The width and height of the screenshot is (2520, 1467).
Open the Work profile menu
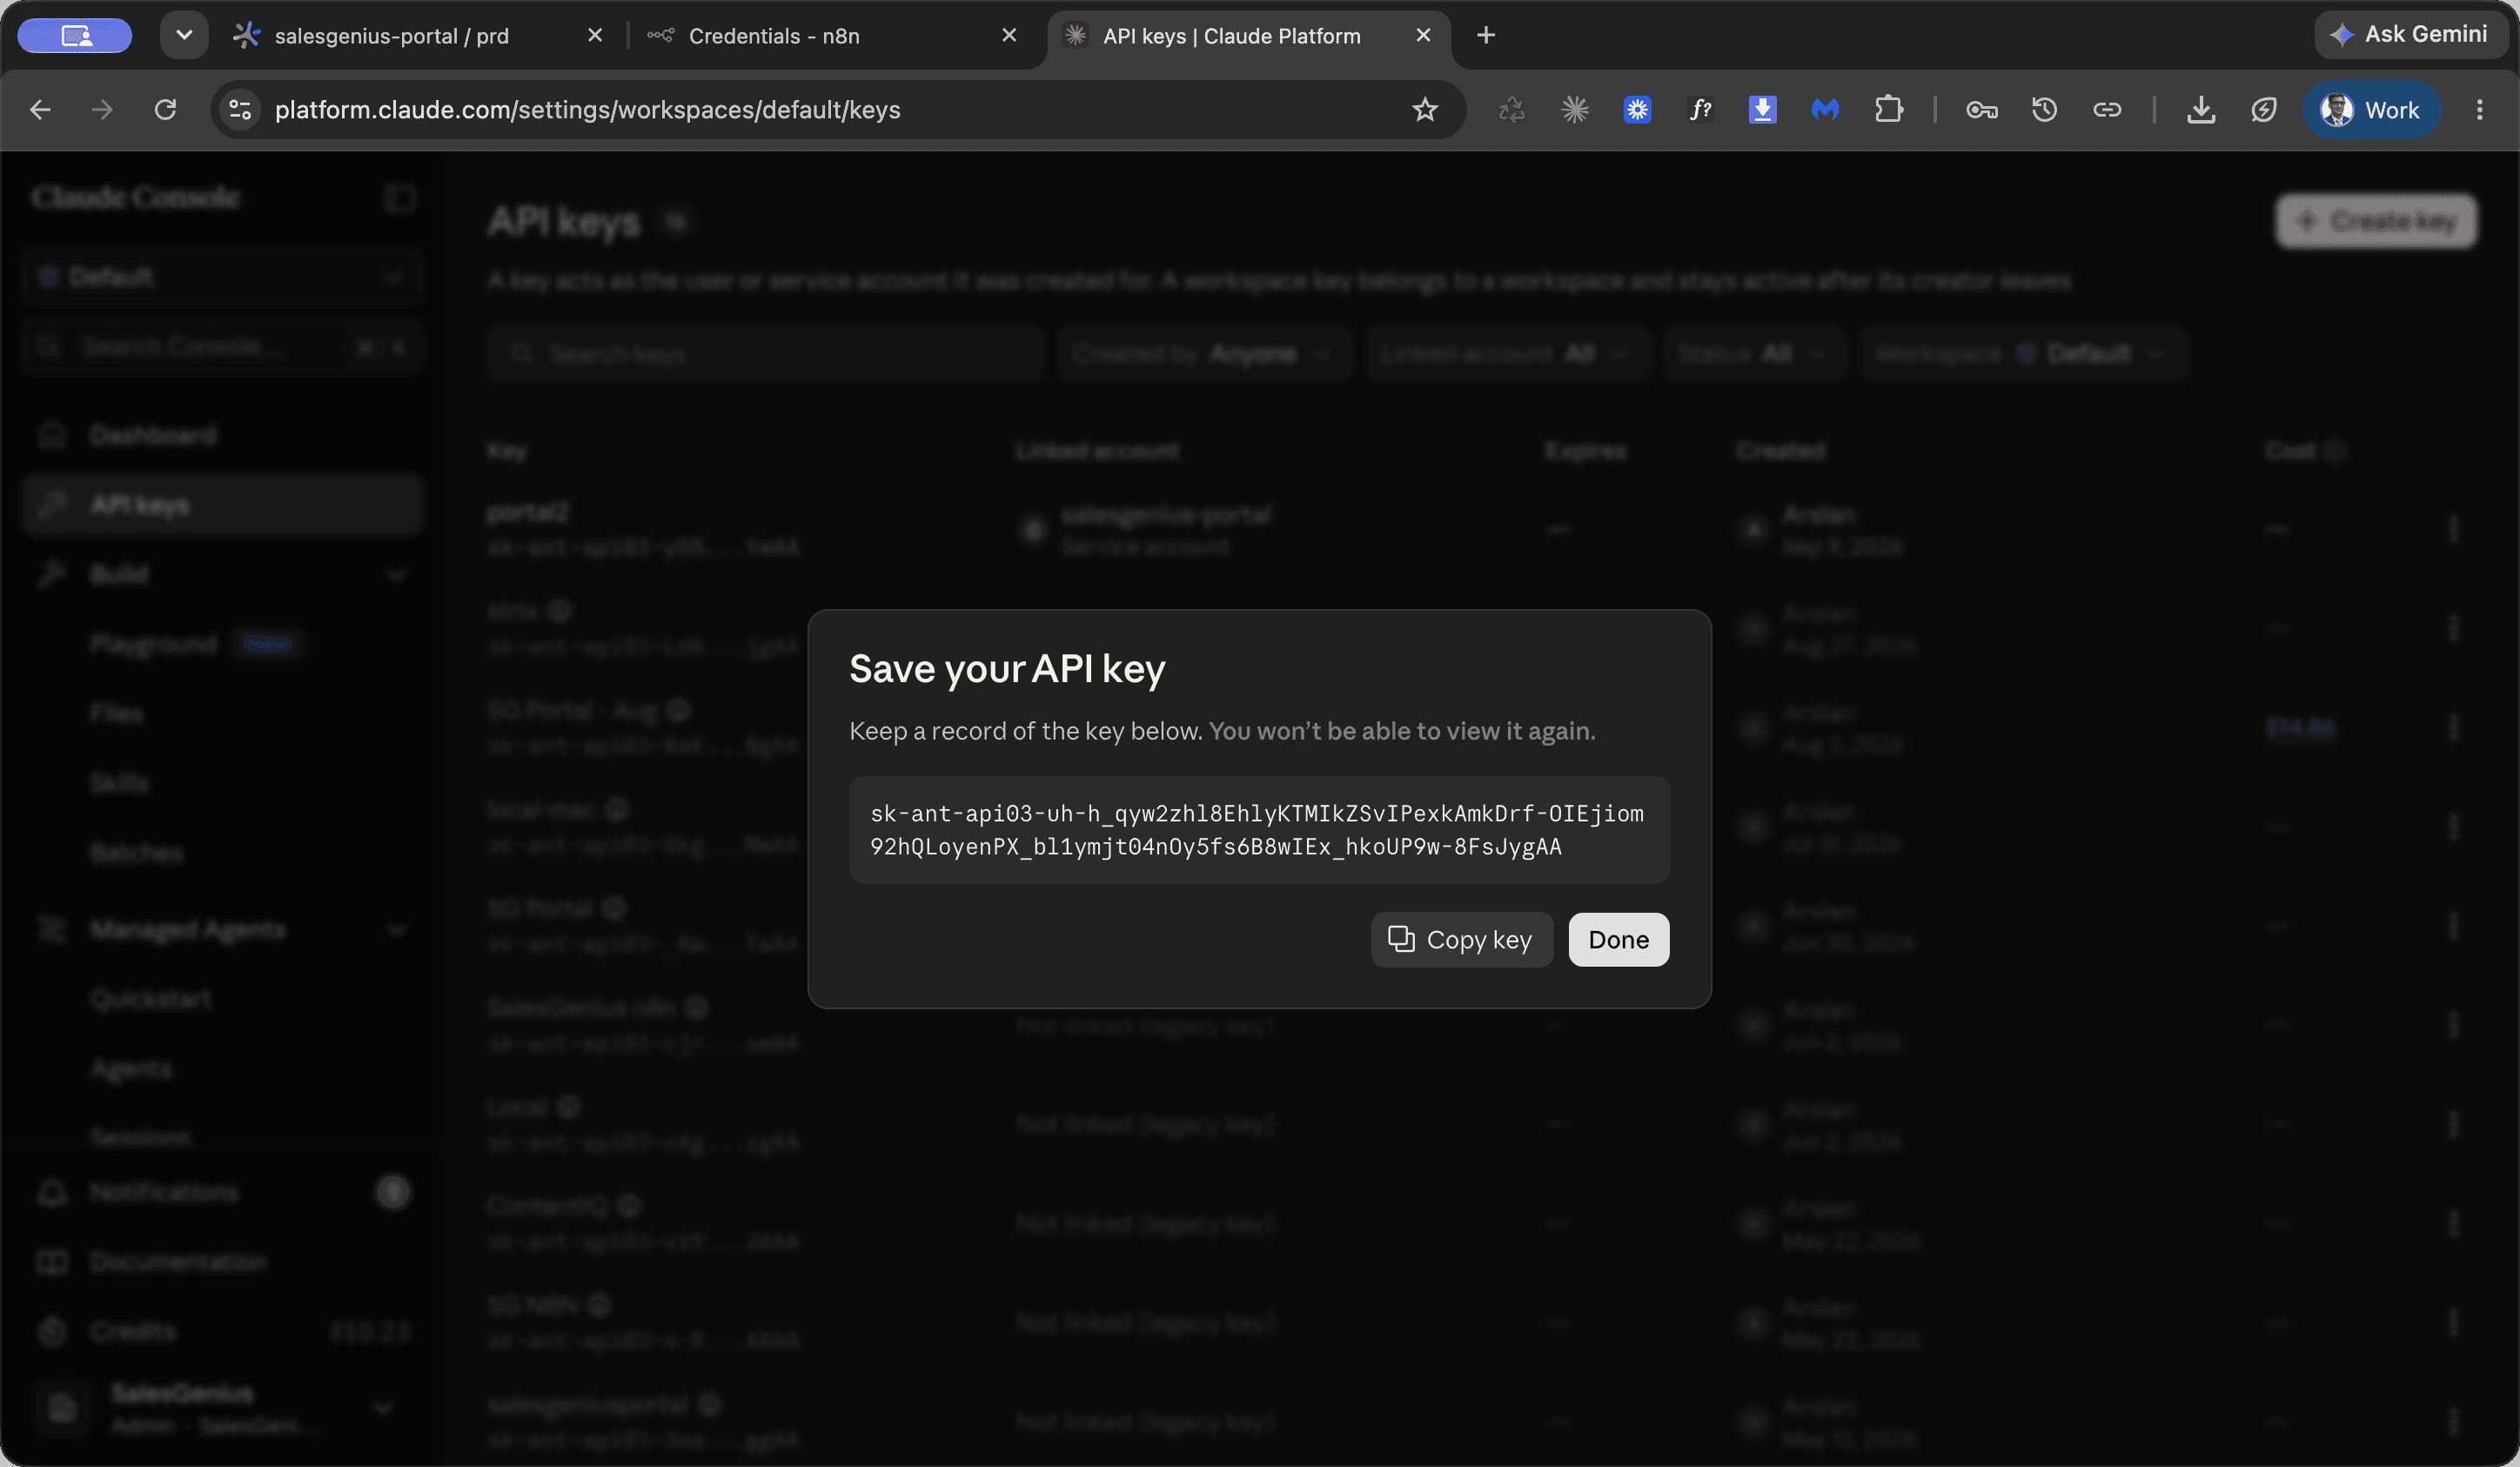tap(2371, 109)
